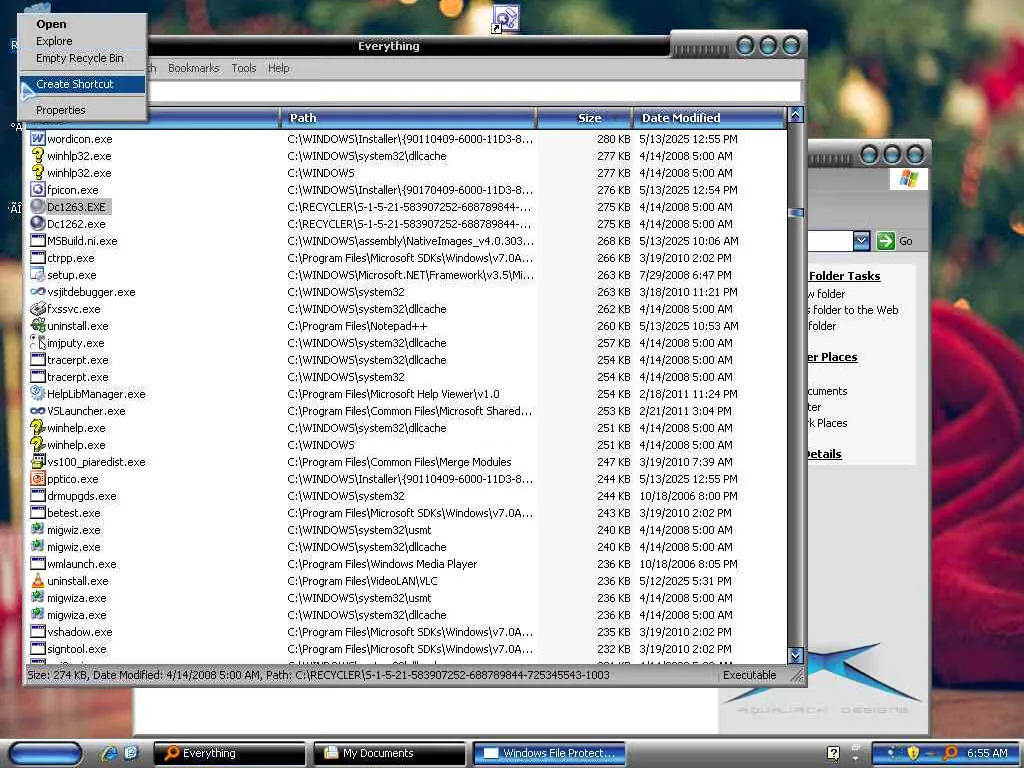Viewport: 1024px width, 768px height.
Task: Click the wordicon.exe file icon
Action: tap(38, 138)
